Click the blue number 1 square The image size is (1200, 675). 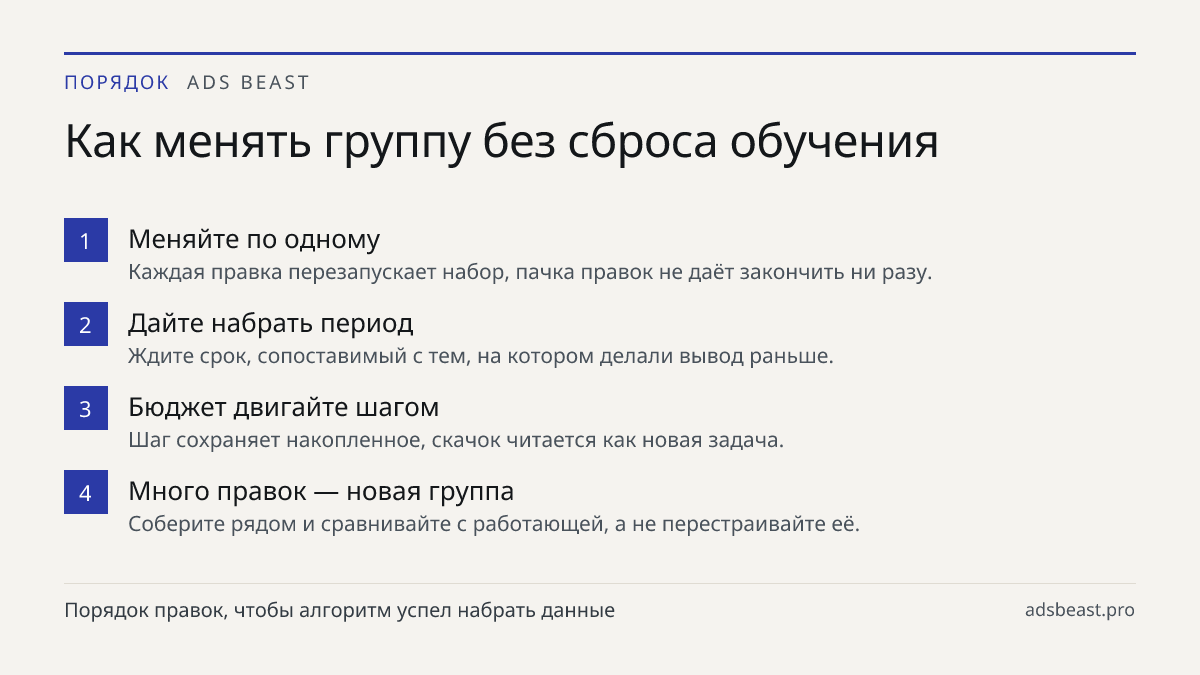click(x=86, y=240)
